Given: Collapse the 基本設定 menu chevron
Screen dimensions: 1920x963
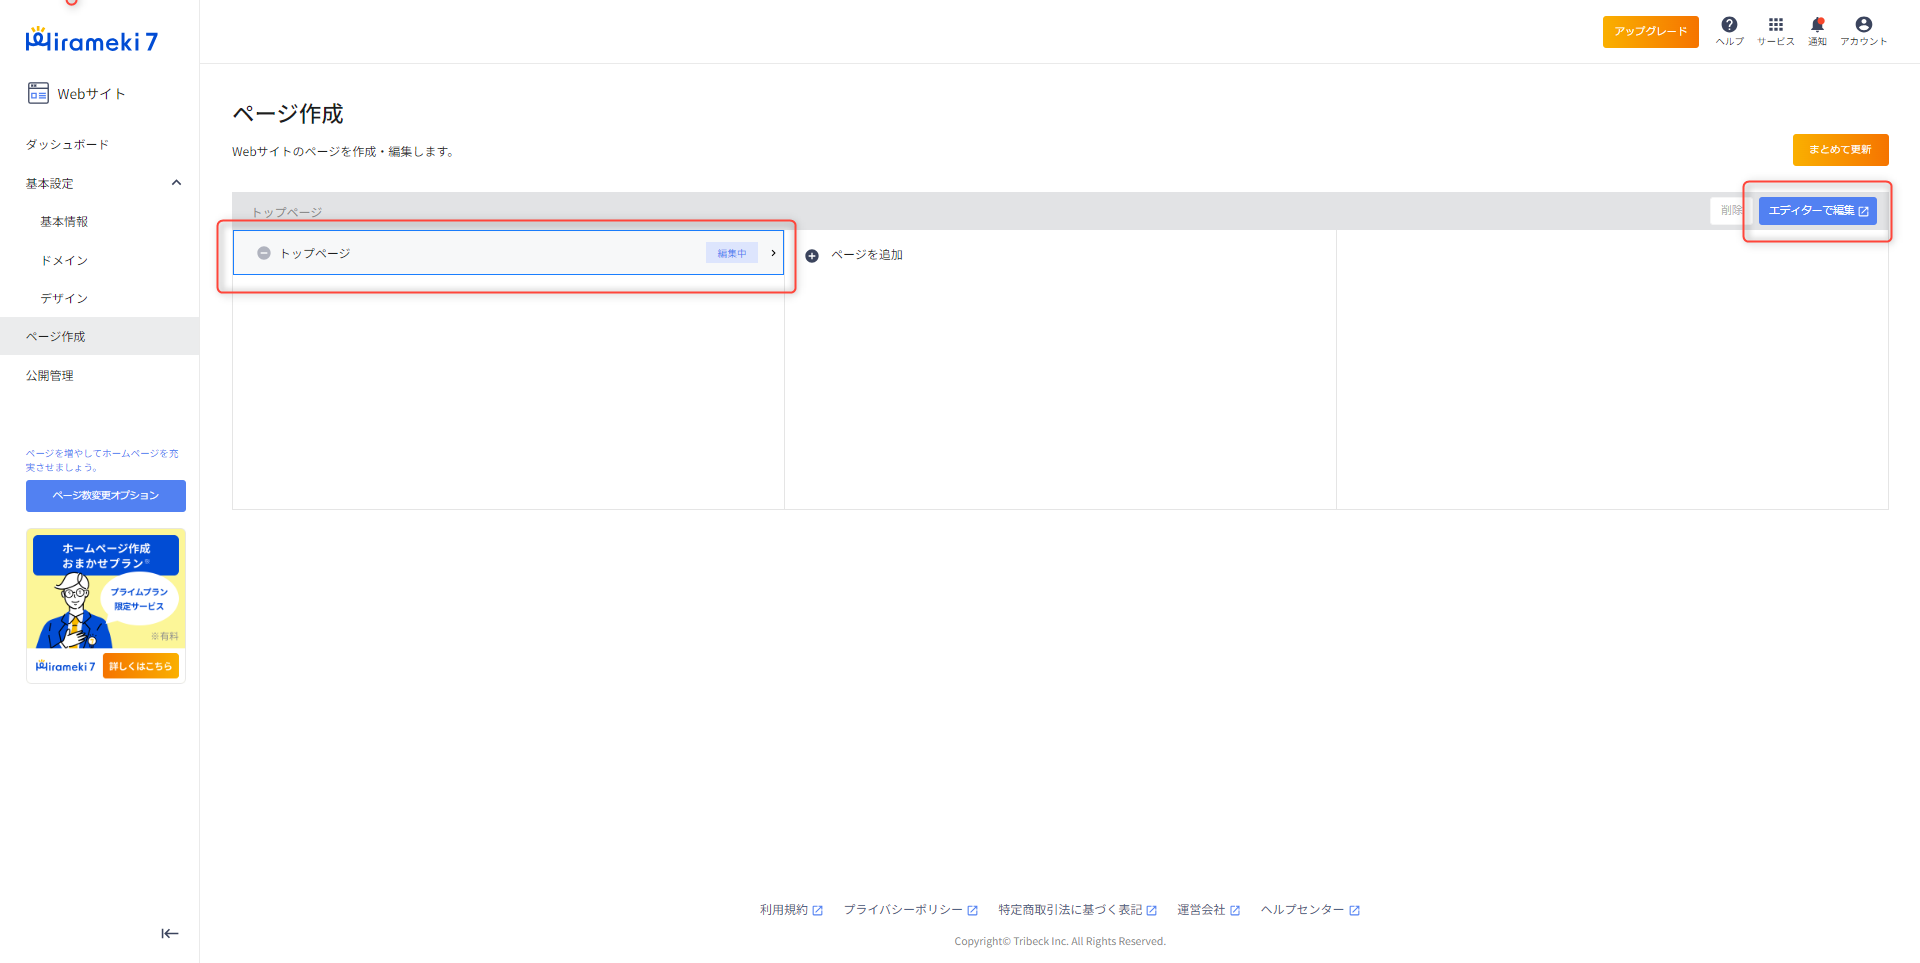Looking at the screenshot, I should click(x=177, y=183).
